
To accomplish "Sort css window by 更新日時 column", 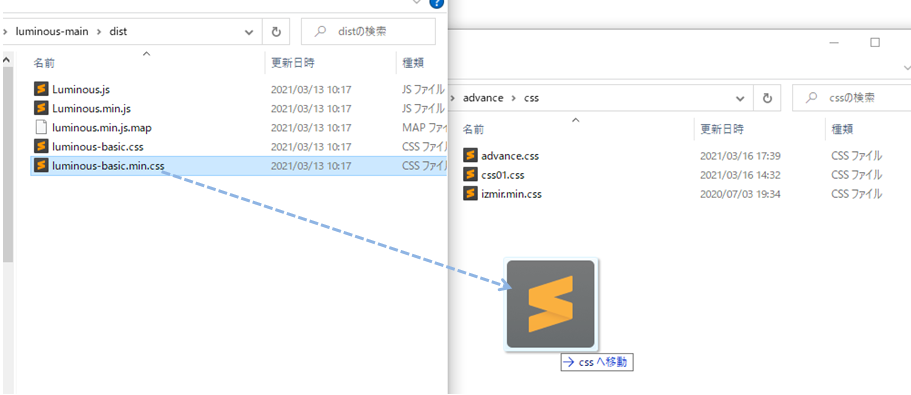I will 722,129.
